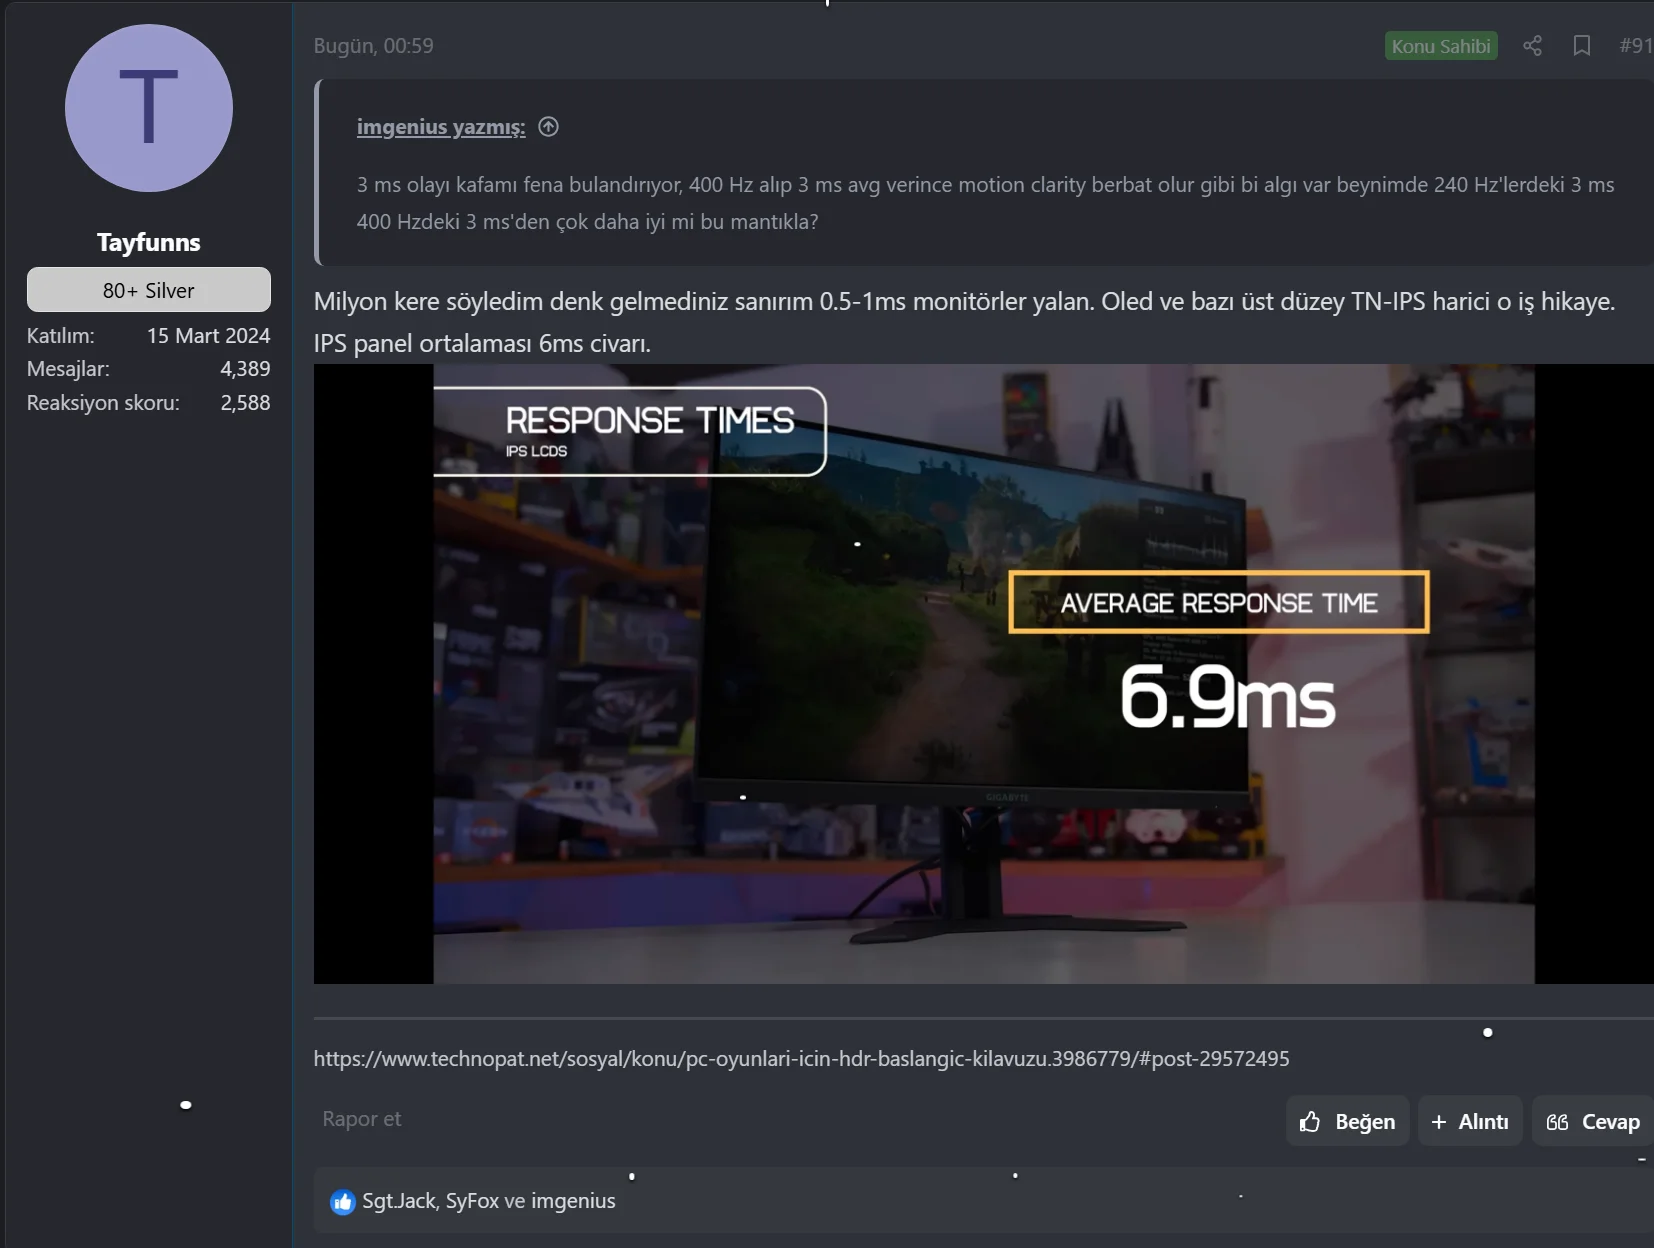Click the 'Mesajlar:' label
The height and width of the screenshot is (1248, 1654).
(x=68, y=369)
